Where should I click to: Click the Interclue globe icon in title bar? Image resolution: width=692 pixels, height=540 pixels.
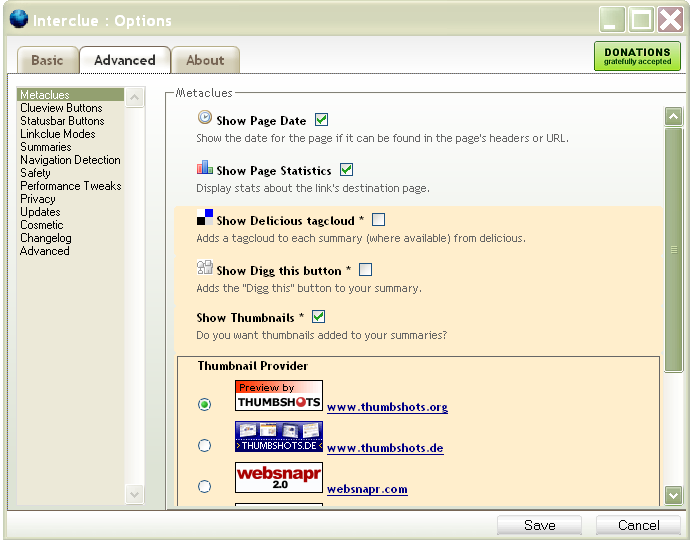[19, 19]
